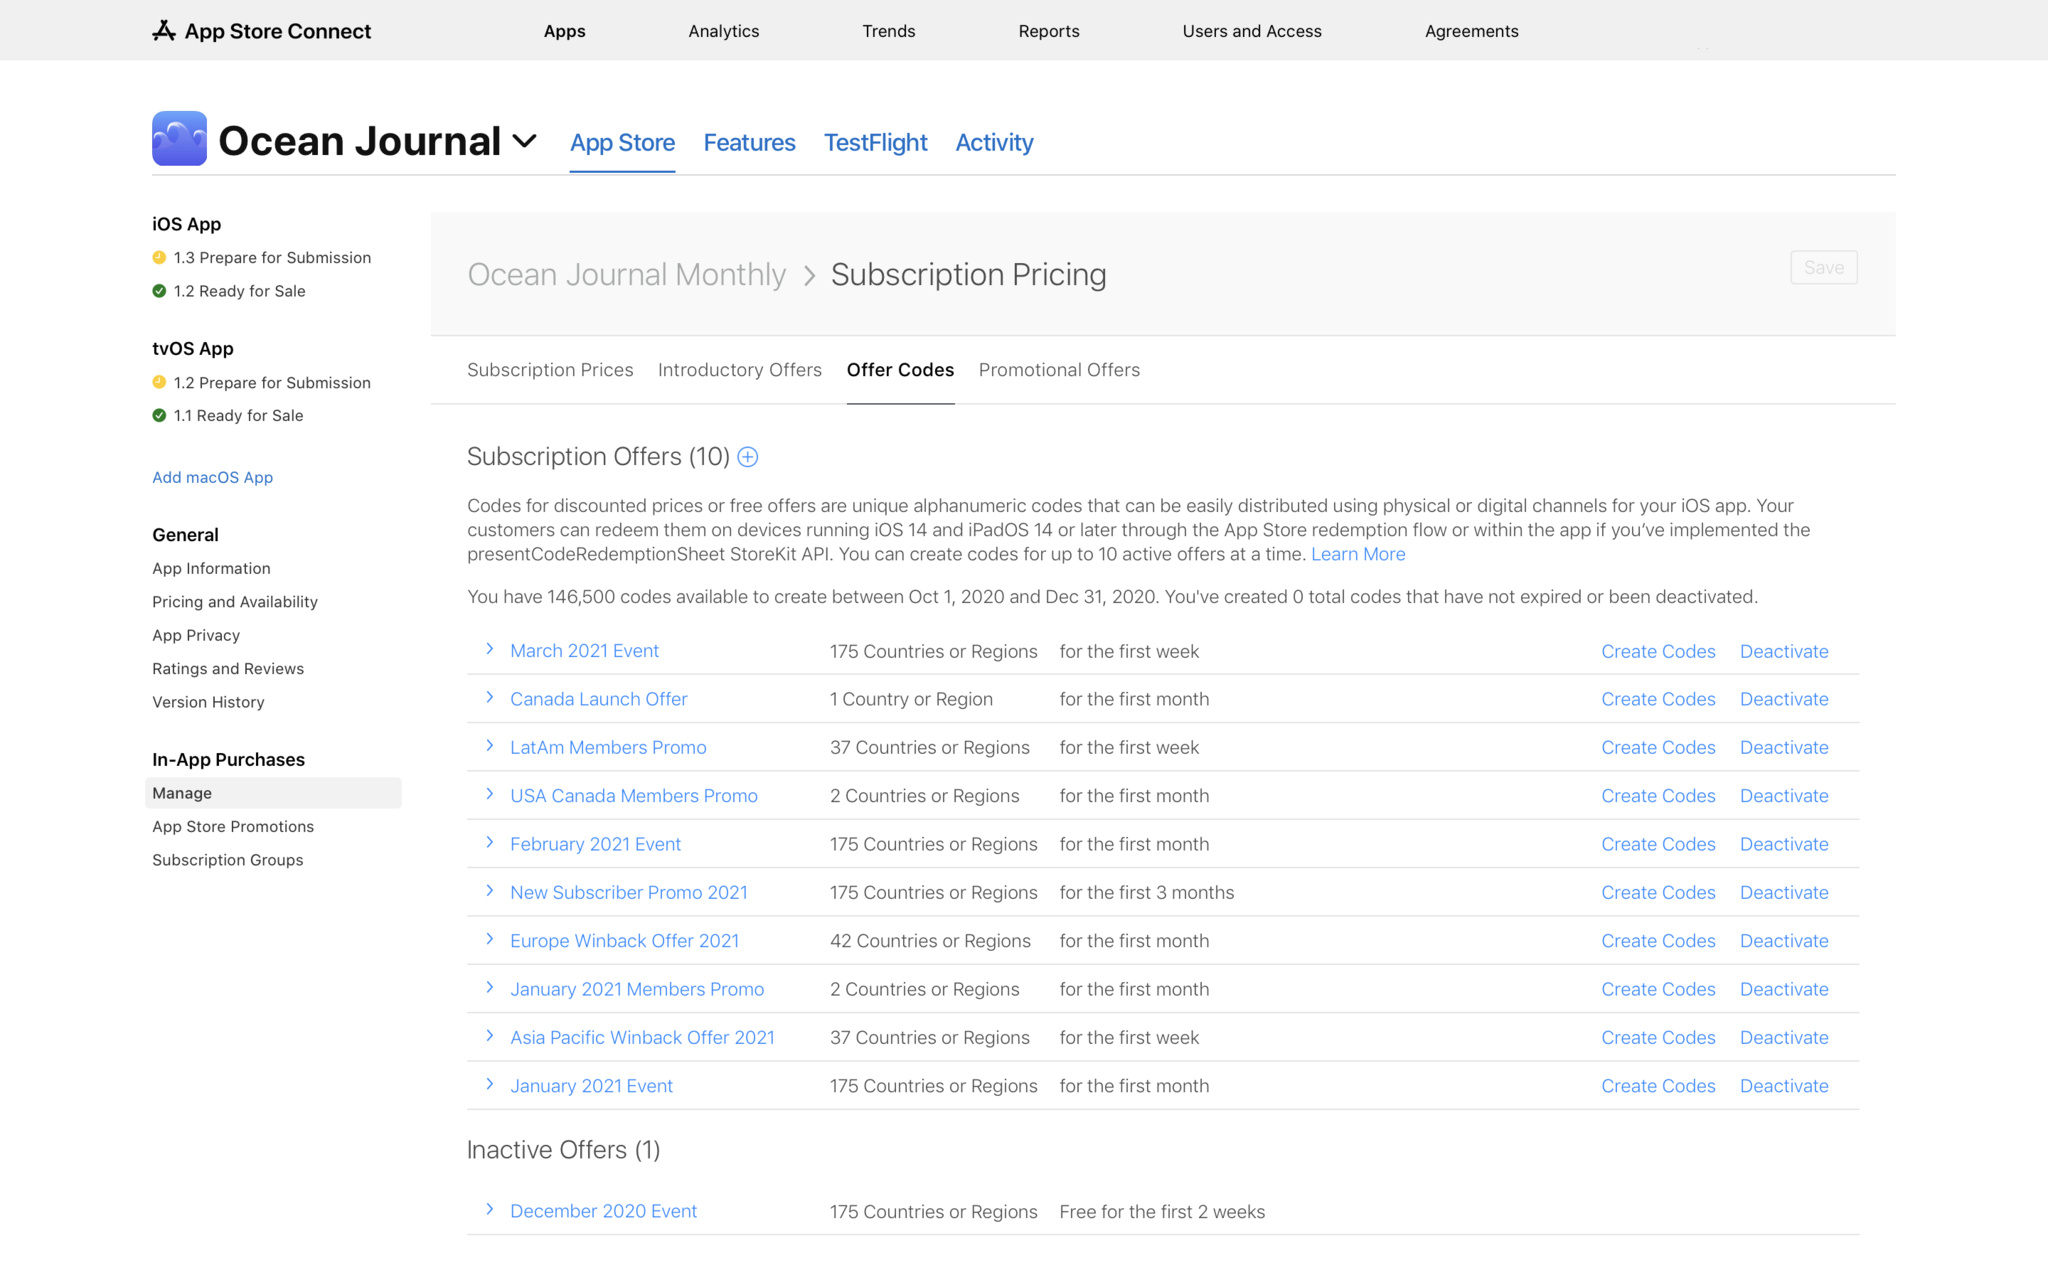Screen dimensions: 2048x1280
Task: Select the App Store tab
Action: (x=622, y=142)
